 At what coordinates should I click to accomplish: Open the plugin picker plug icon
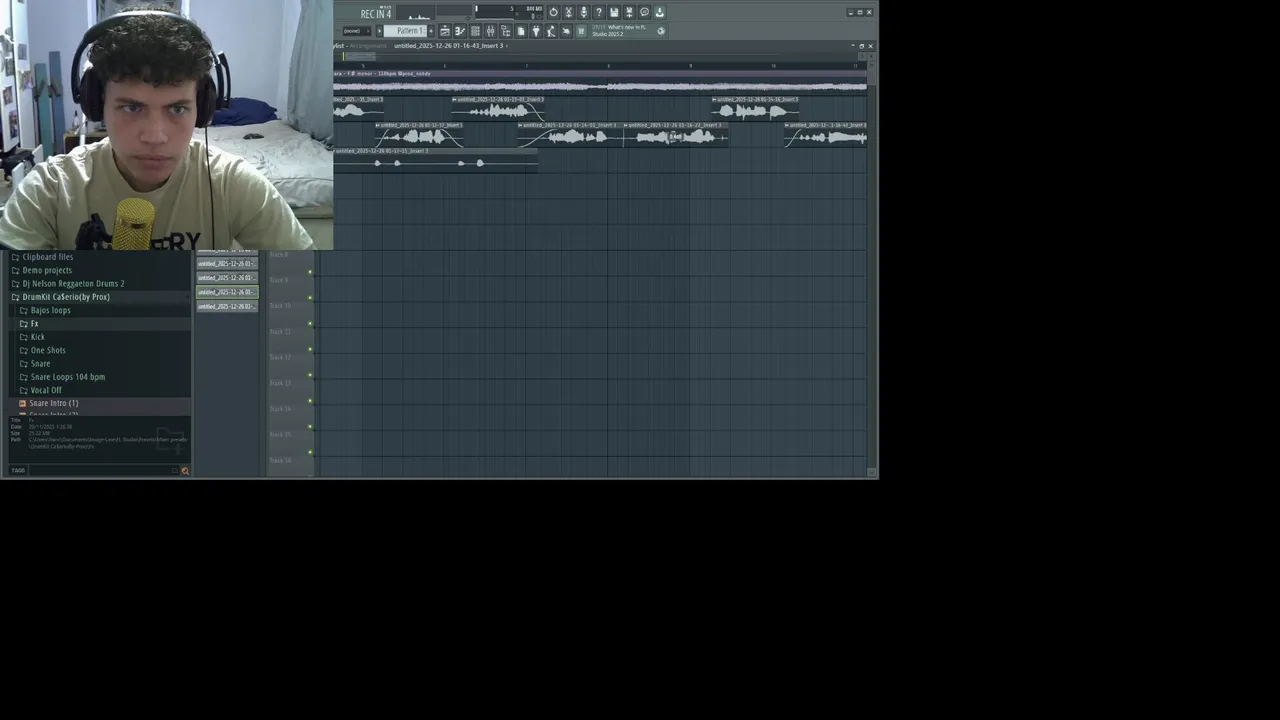click(536, 31)
